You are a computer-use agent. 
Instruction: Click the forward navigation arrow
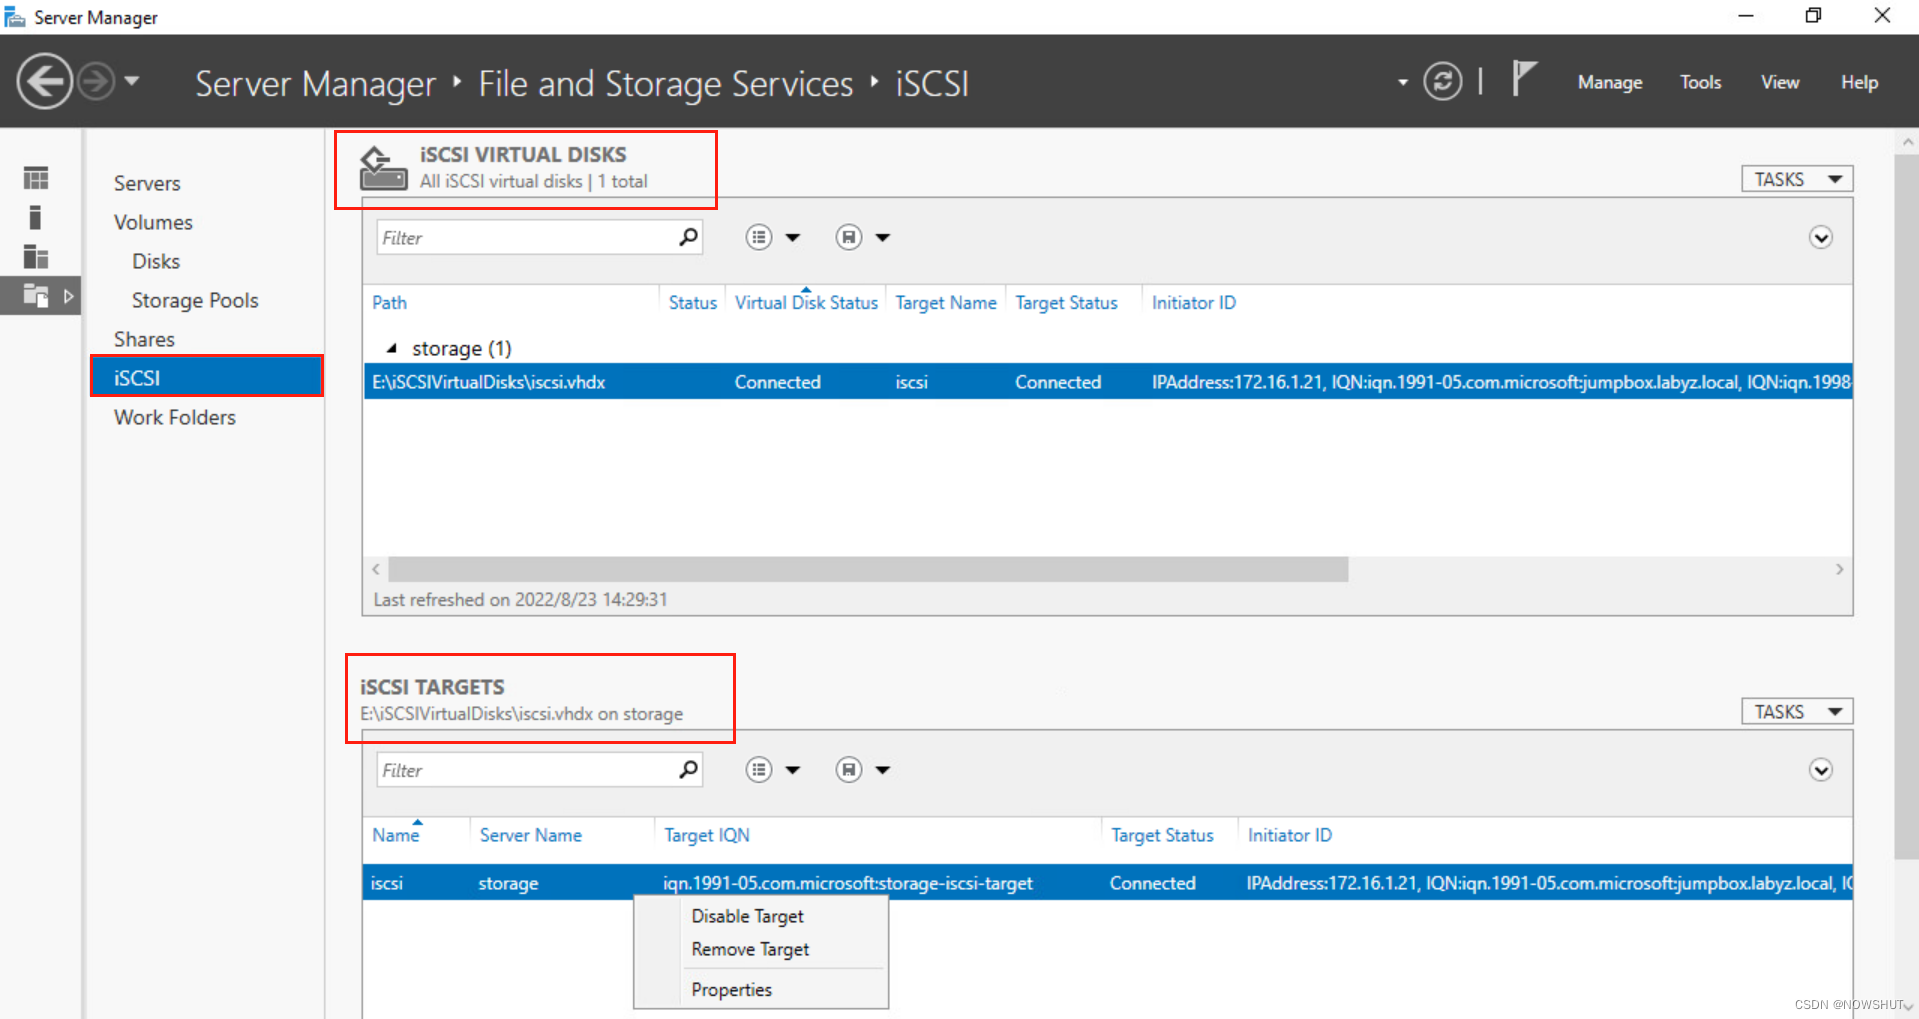point(97,81)
